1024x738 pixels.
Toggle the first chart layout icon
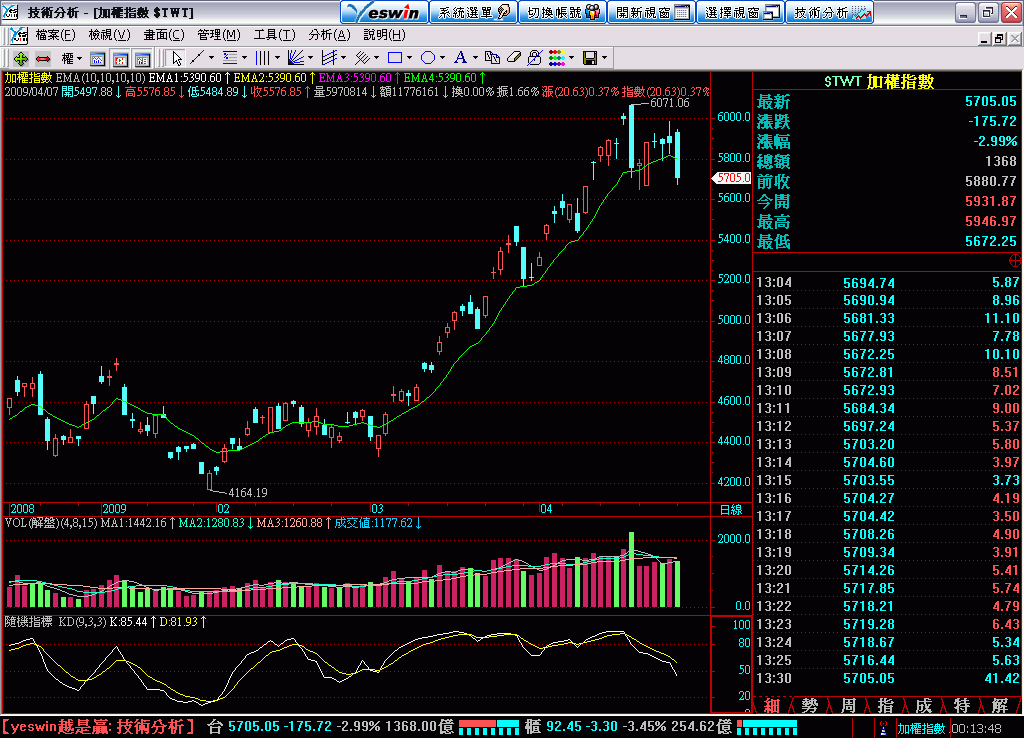tap(97, 59)
